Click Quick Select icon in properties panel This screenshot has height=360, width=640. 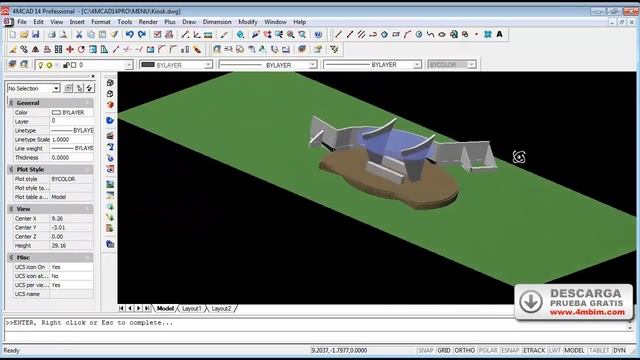point(90,88)
